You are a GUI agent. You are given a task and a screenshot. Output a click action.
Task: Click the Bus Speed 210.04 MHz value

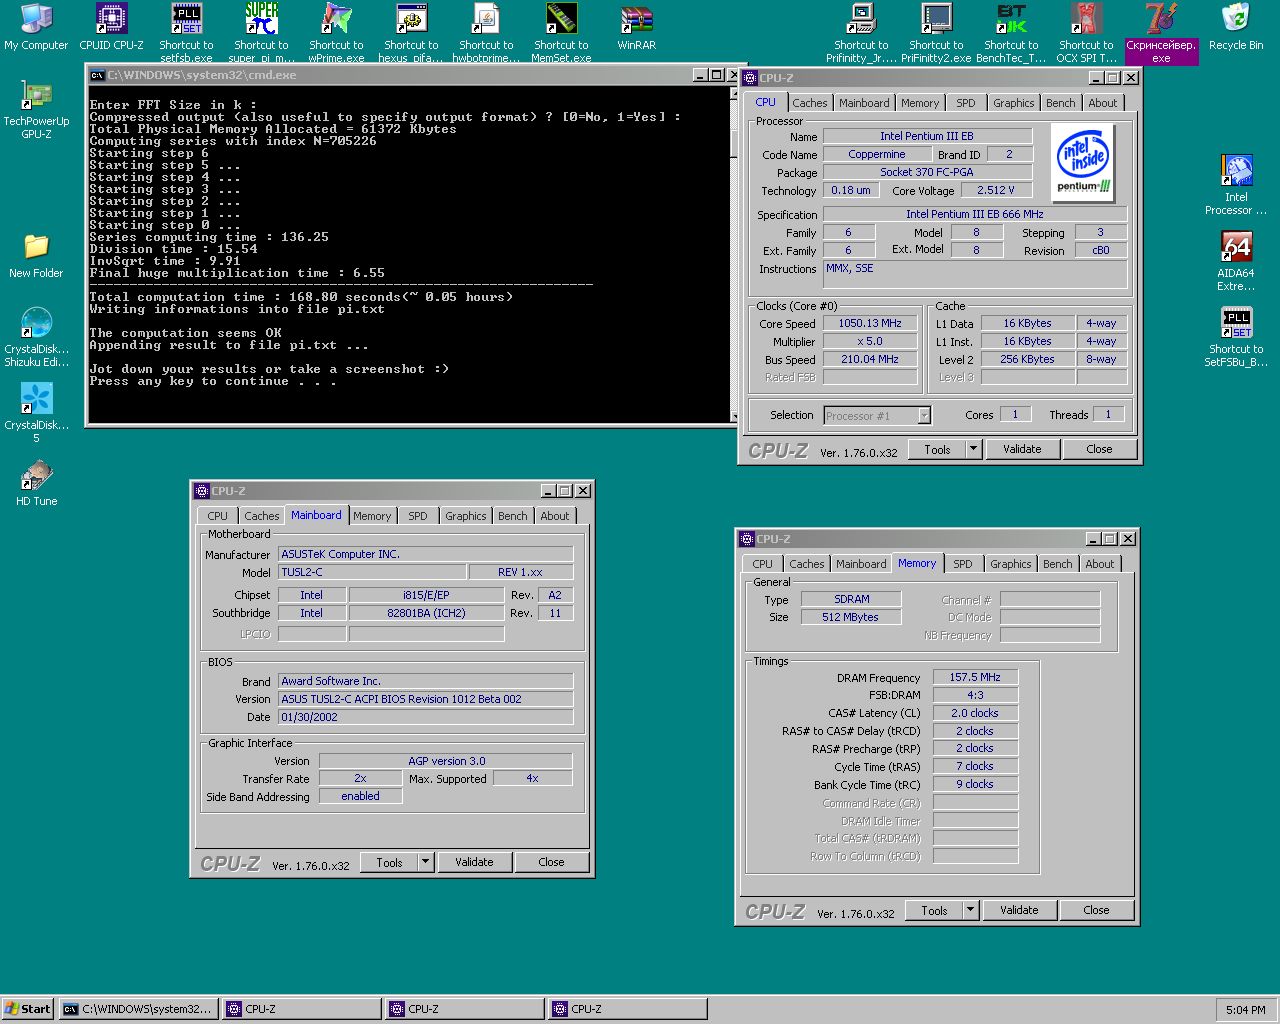click(x=870, y=359)
